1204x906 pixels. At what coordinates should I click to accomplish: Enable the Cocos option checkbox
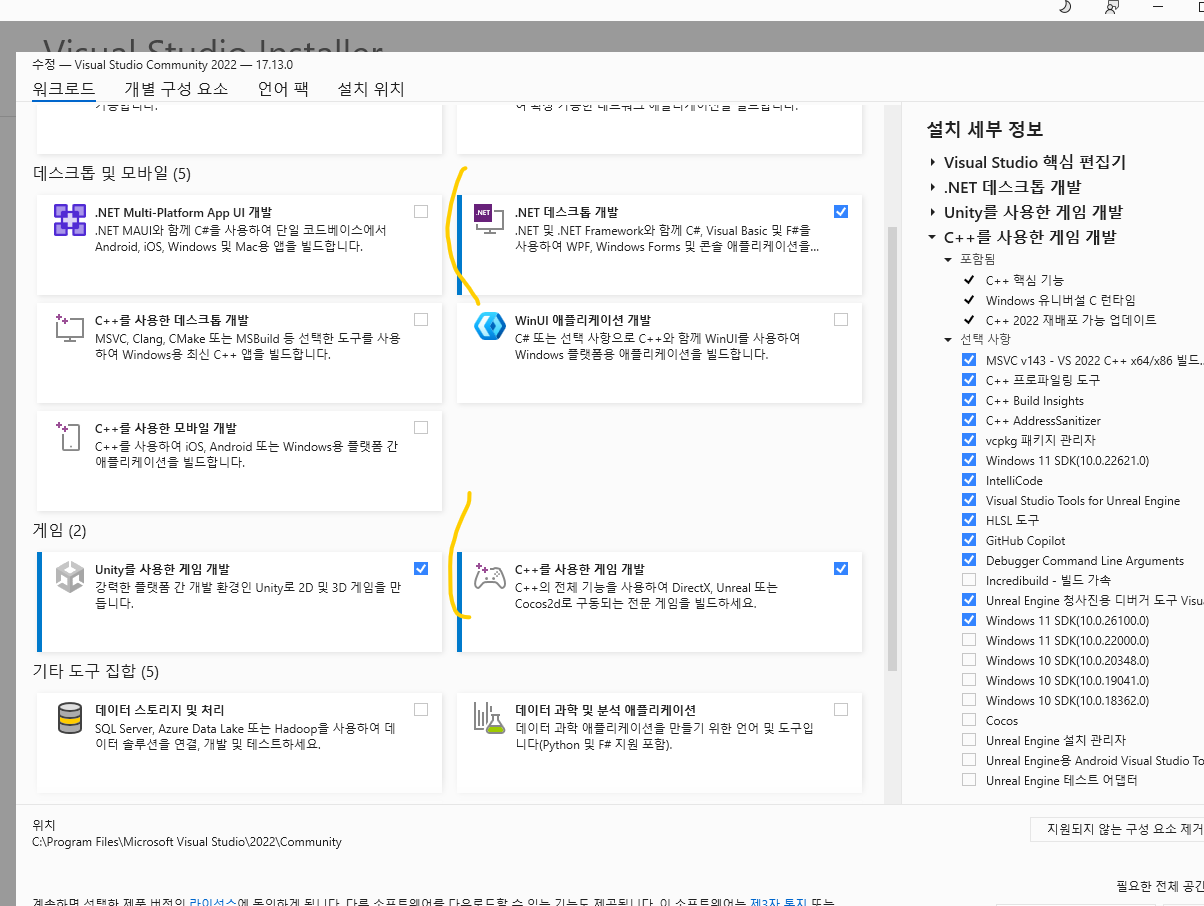[x=968, y=720]
